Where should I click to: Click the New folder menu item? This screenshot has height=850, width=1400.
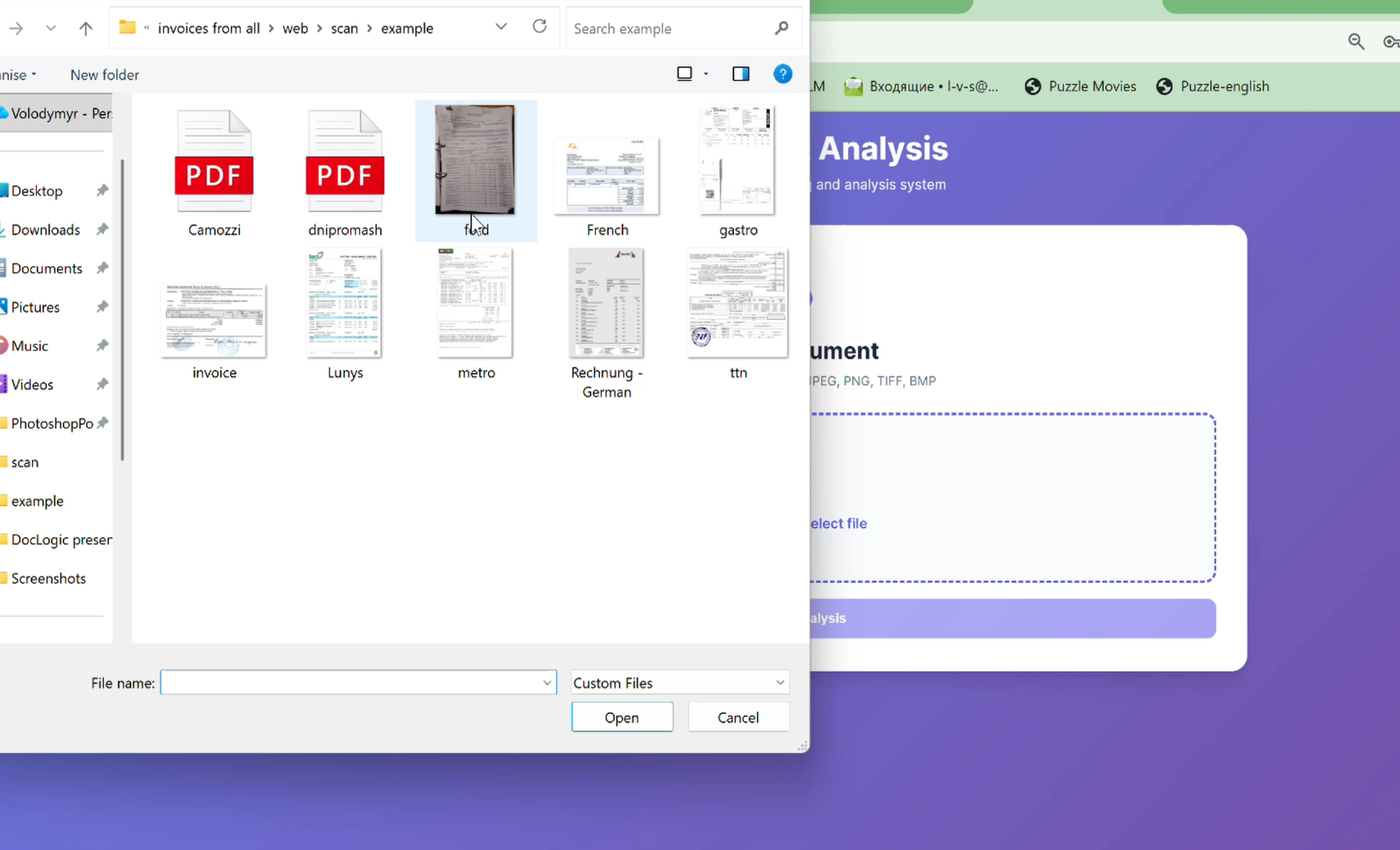(x=105, y=75)
